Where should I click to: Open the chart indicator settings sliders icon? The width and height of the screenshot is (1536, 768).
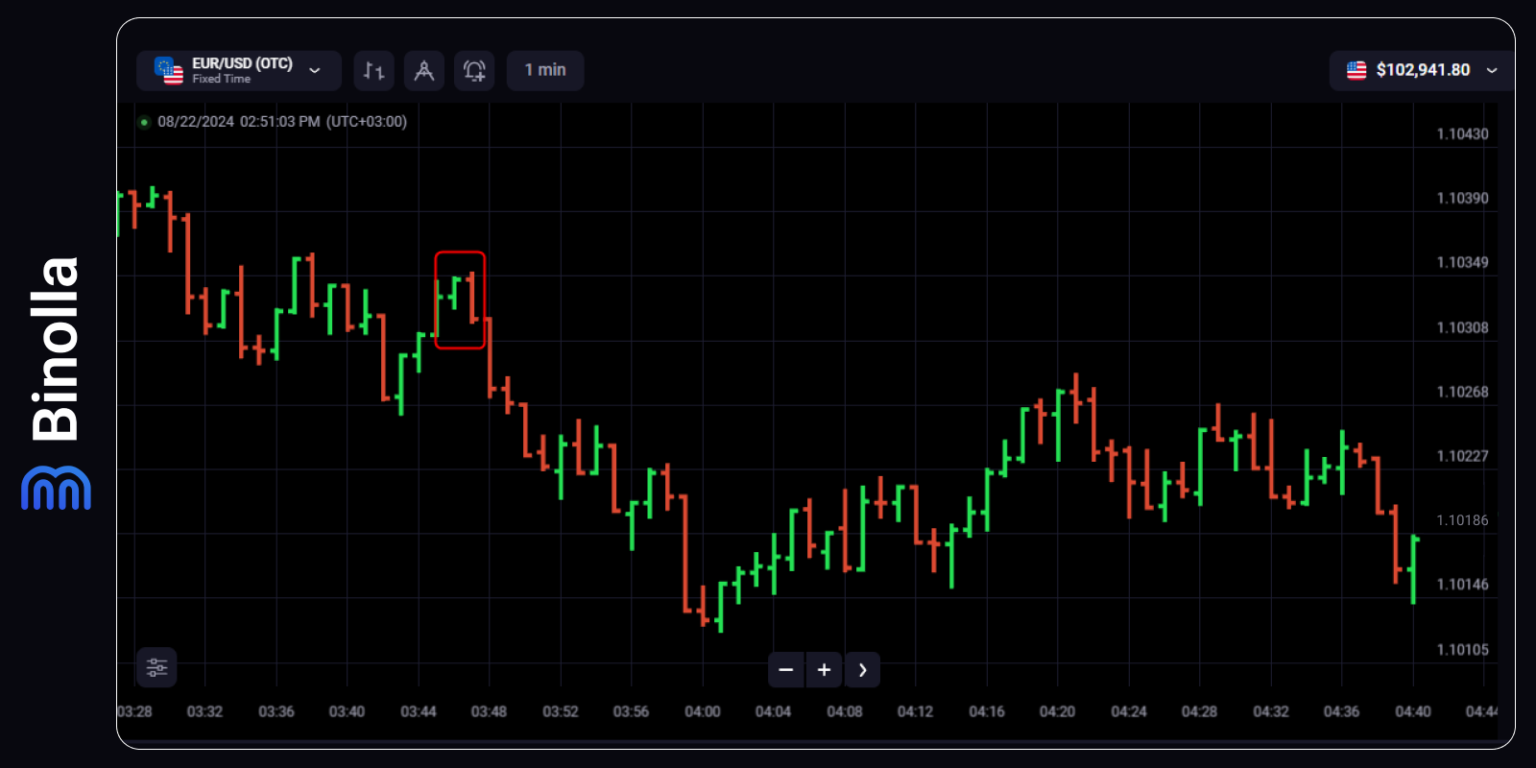coord(156,667)
